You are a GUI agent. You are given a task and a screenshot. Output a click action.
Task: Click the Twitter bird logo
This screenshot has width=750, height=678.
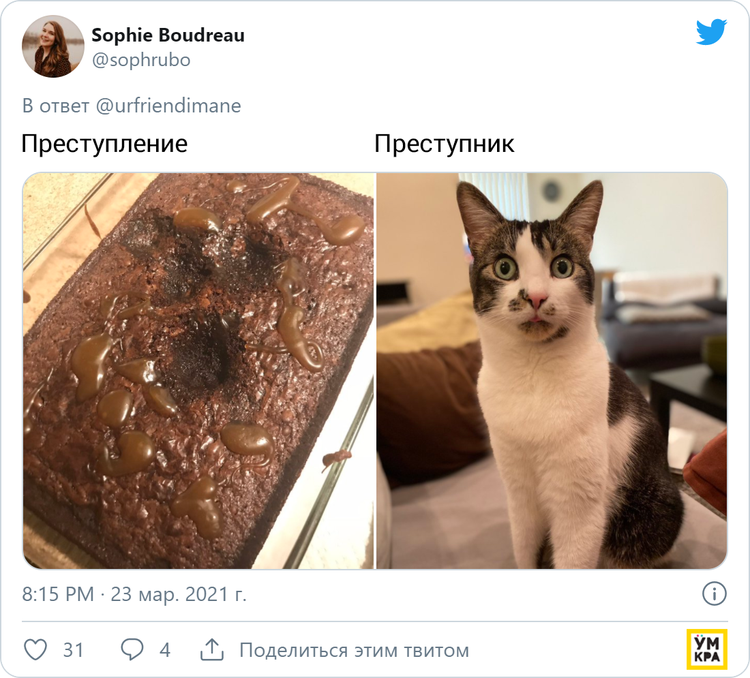711,32
